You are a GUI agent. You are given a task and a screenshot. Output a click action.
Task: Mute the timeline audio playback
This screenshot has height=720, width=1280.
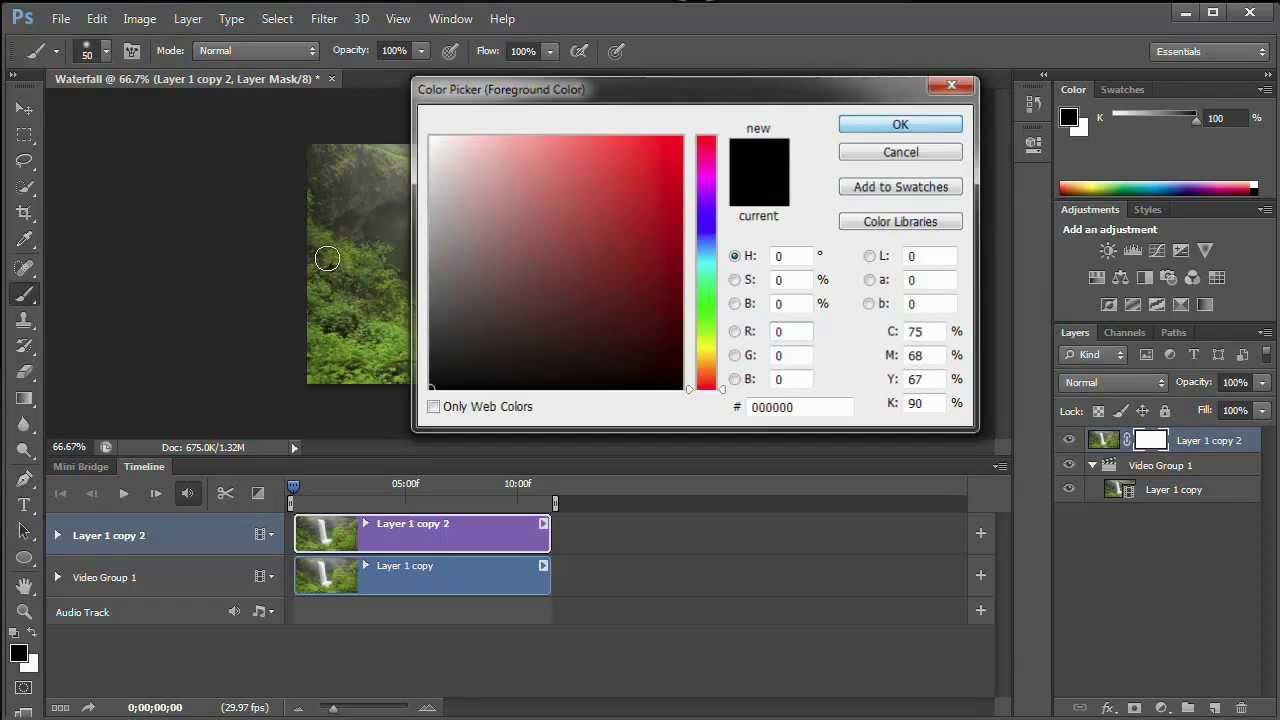tap(188, 493)
